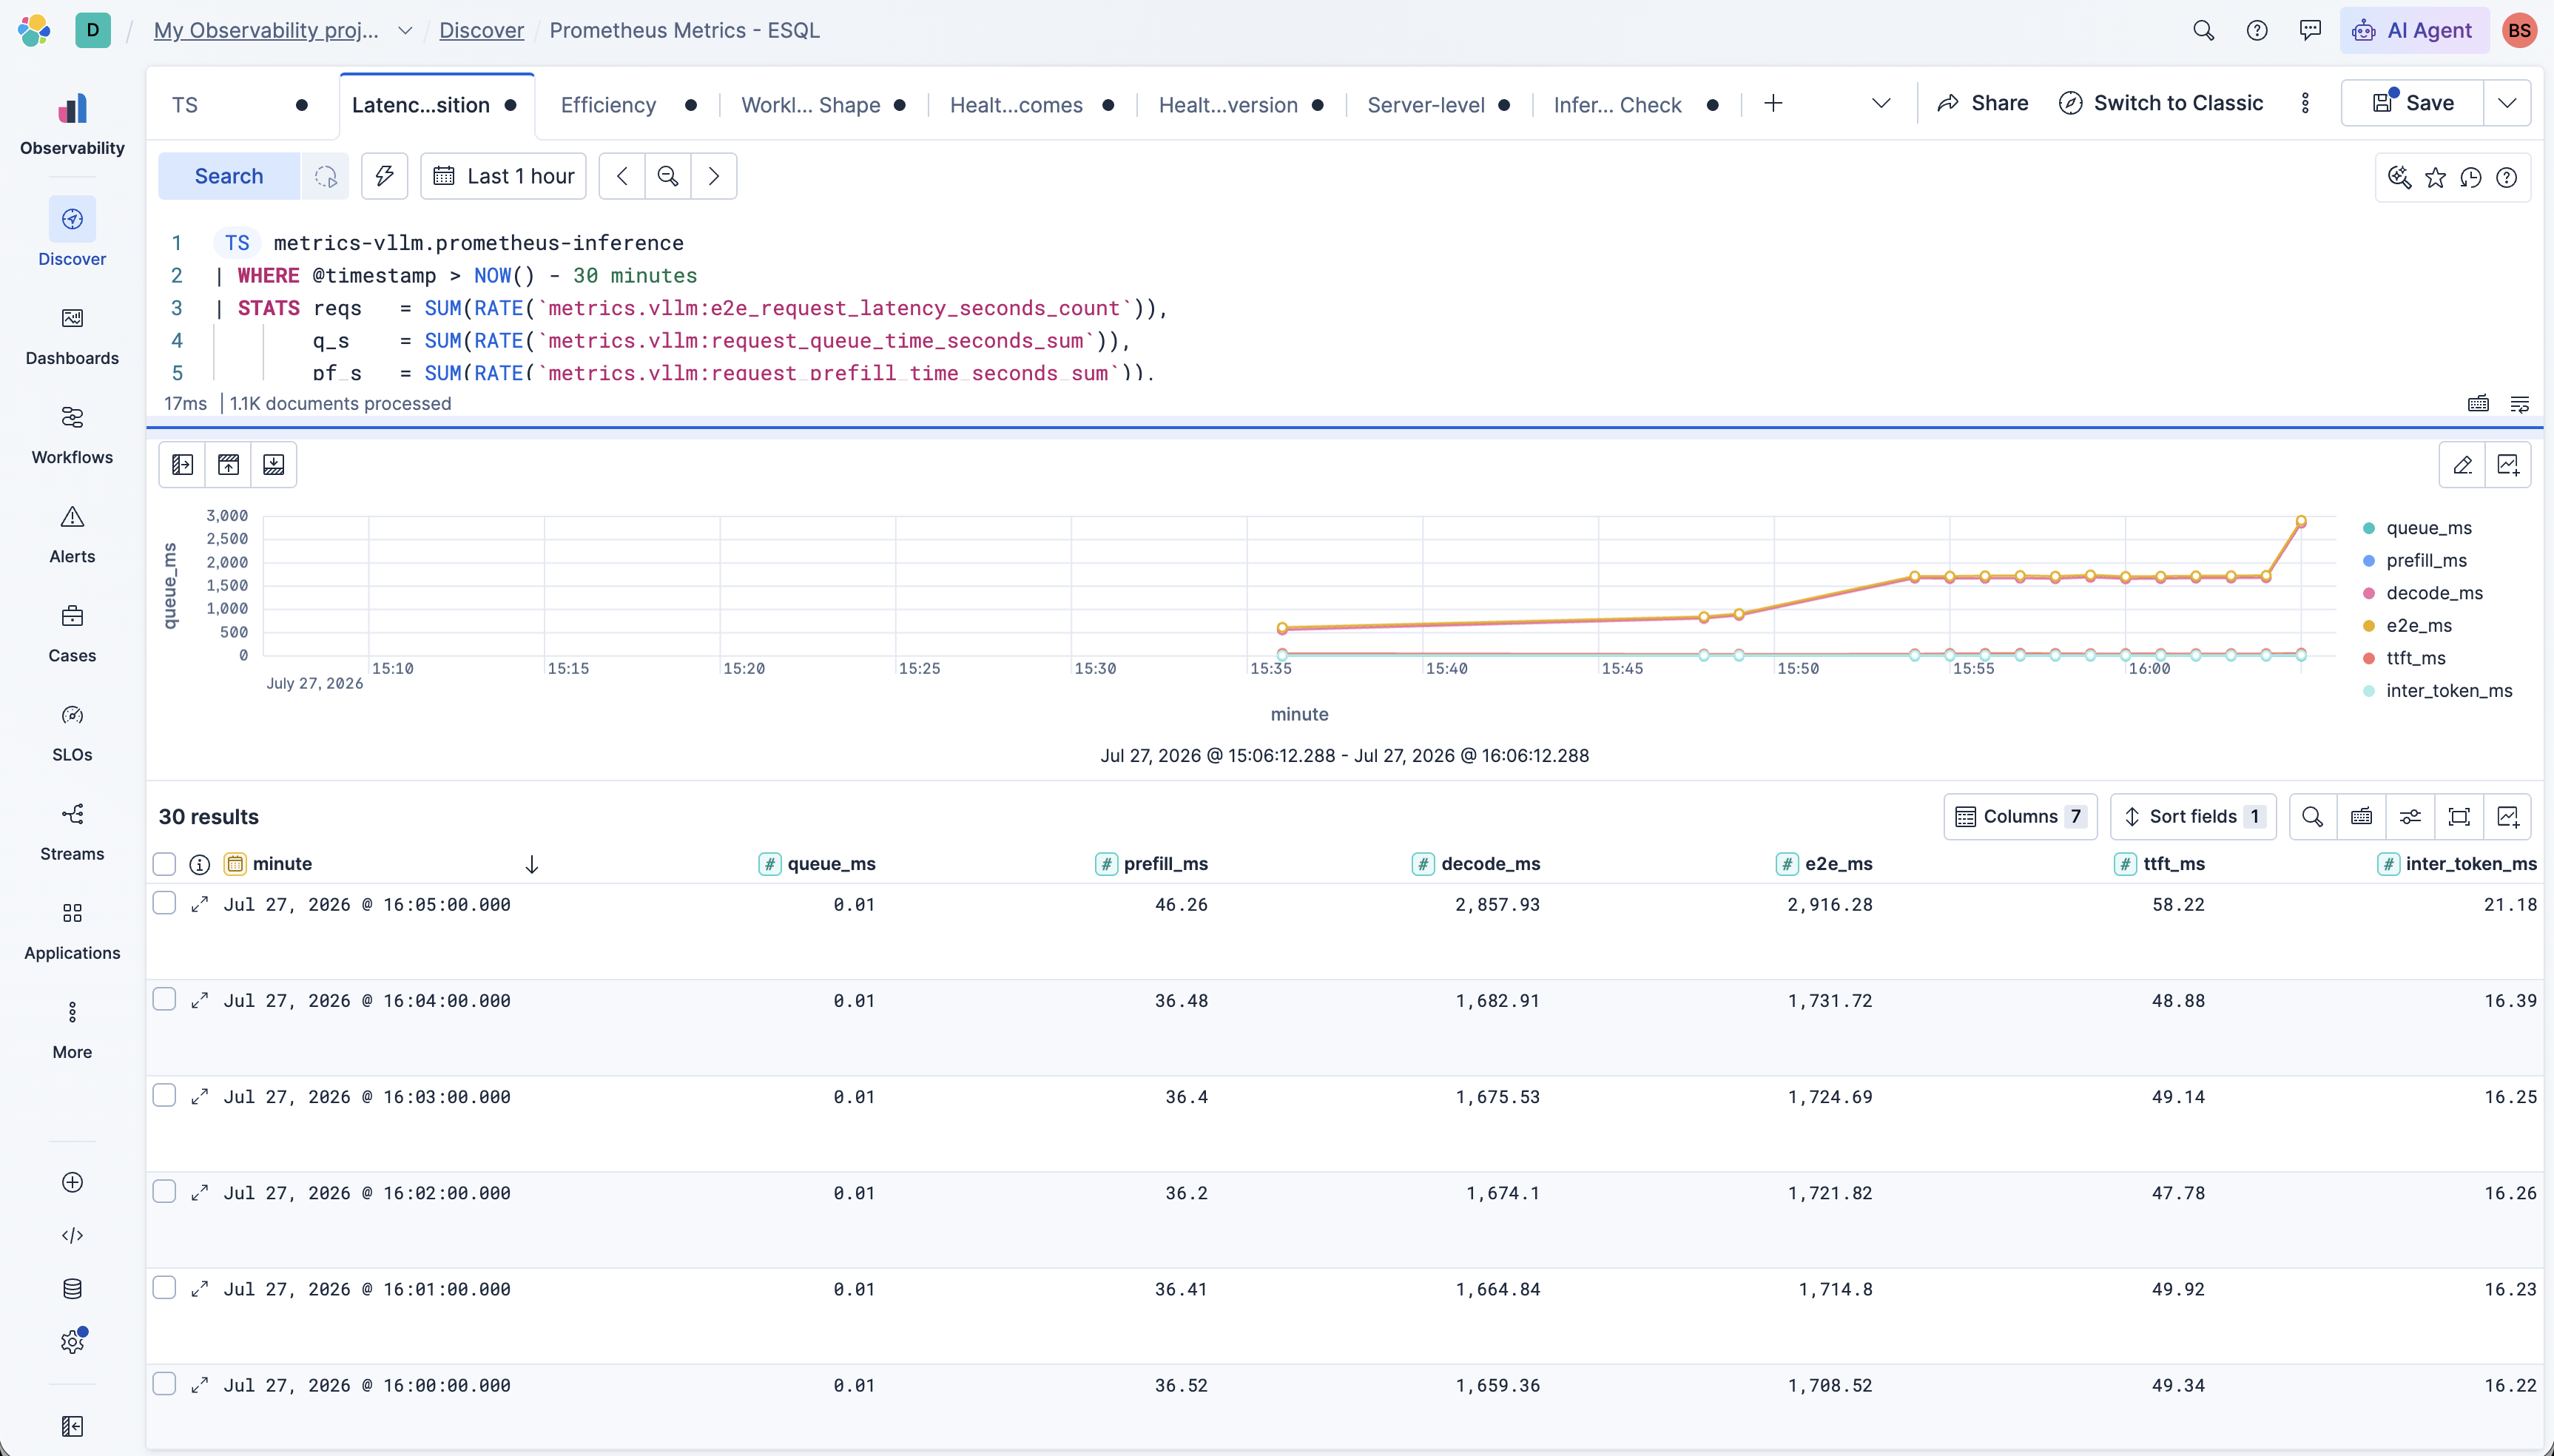Click the ES|QL star favorite query icon
2554x1456 pixels.
pyautogui.click(x=2435, y=177)
